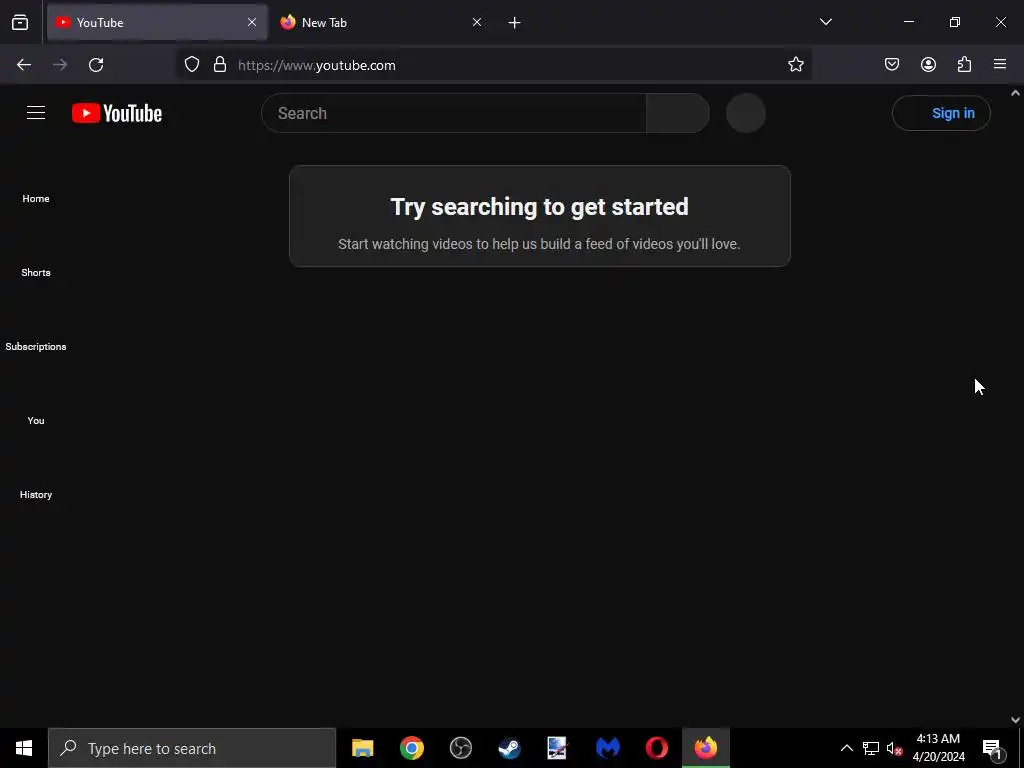Click the network status tray icon
The width and height of the screenshot is (1024, 768).
pos(871,748)
